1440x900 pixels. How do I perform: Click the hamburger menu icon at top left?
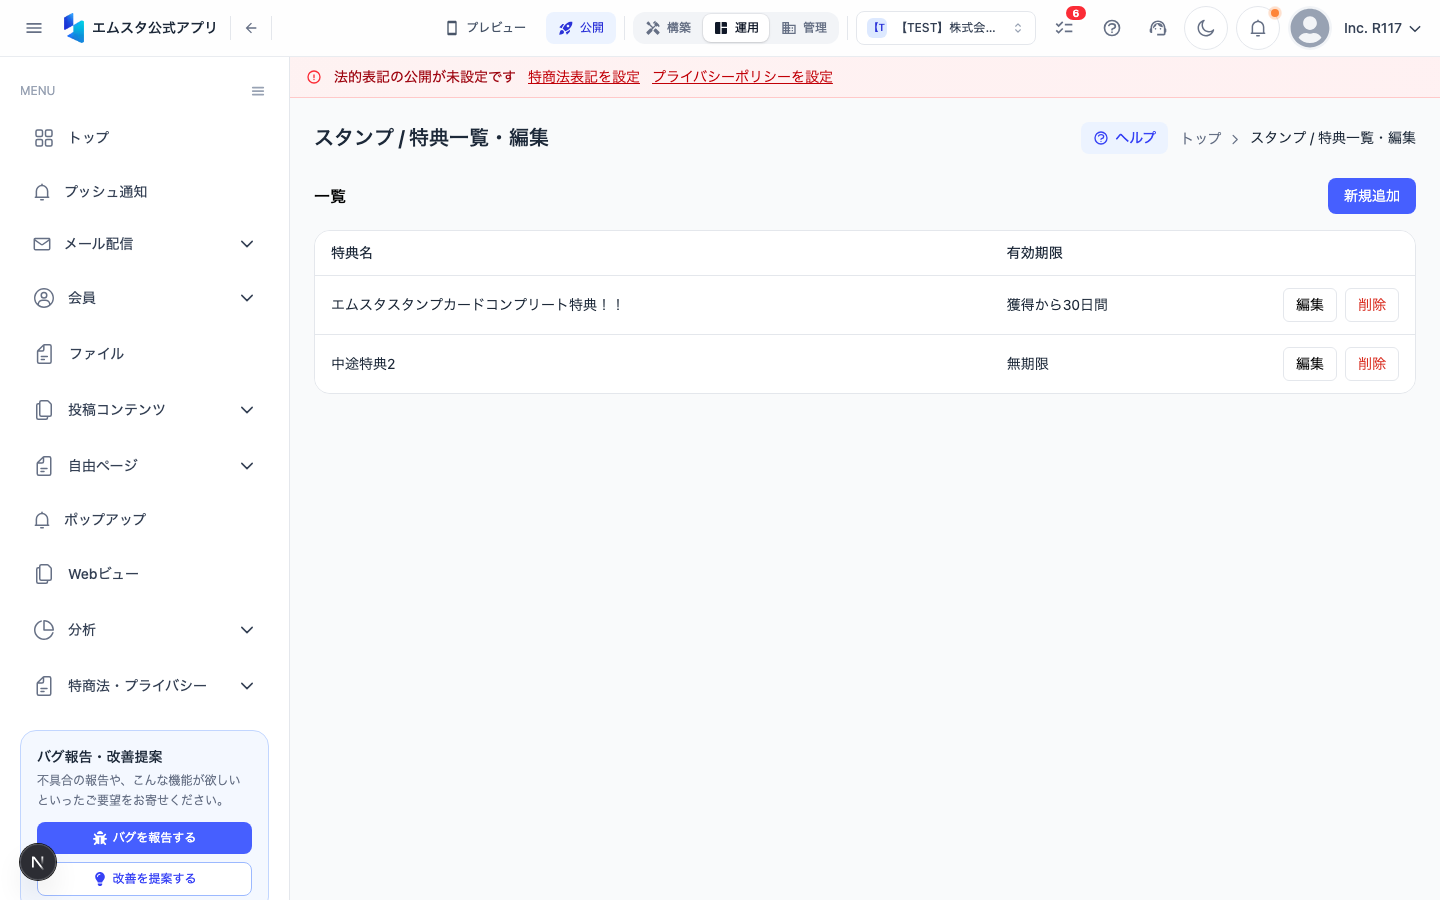[x=34, y=28]
